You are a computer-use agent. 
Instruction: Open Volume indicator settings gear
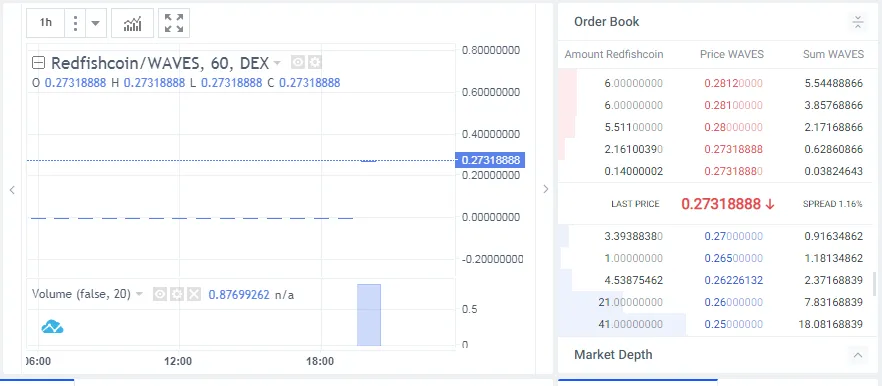tap(177, 294)
